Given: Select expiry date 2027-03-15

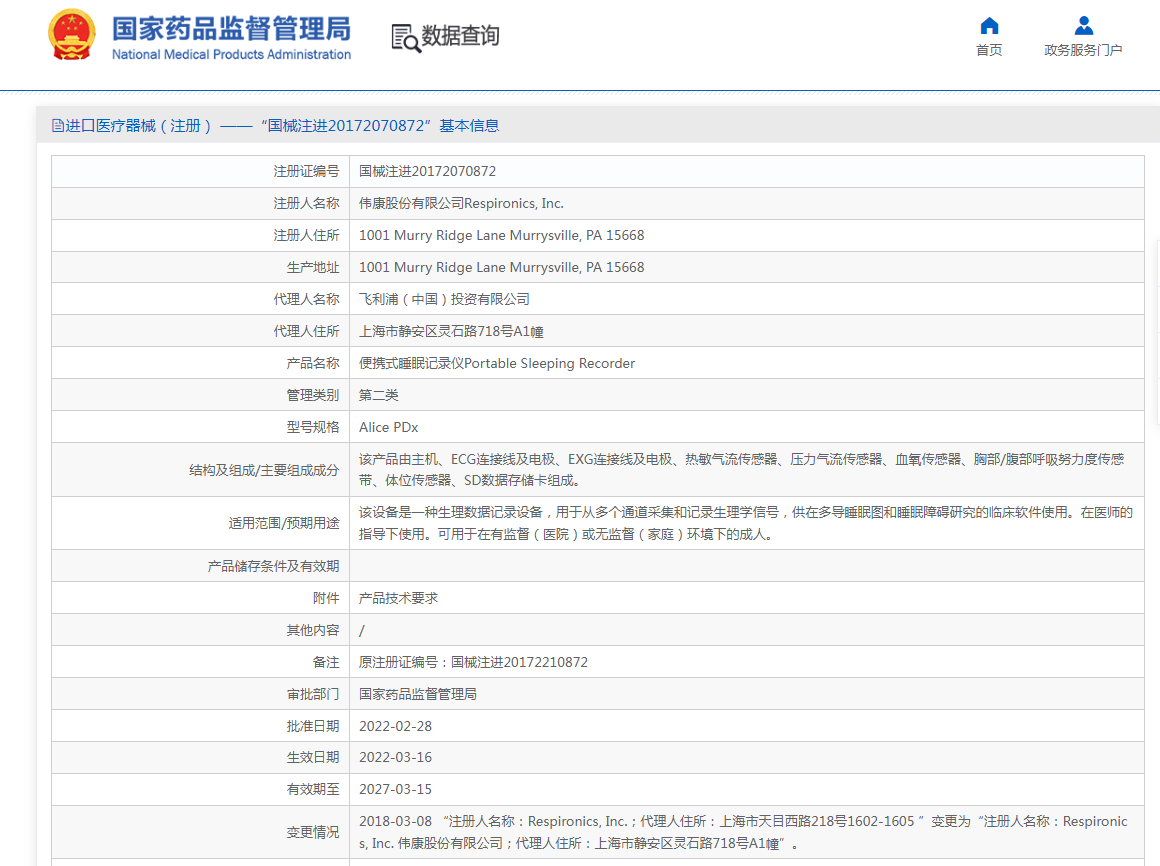Looking at the screenshot, I should tap(395, 789).
